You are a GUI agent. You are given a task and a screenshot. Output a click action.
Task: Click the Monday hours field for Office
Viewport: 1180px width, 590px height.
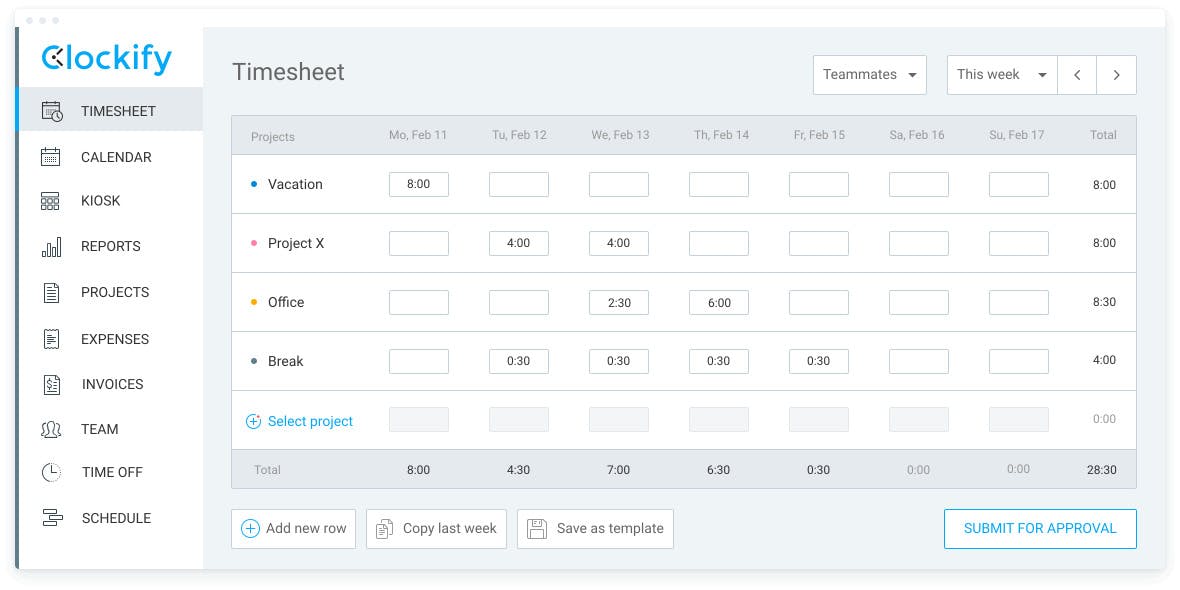pos(418,302)
